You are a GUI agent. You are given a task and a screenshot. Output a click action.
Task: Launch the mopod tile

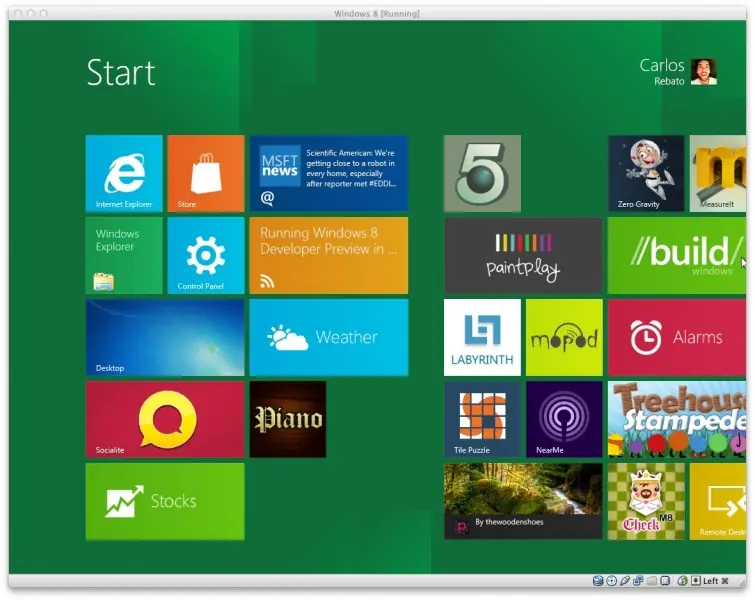[x=564, y=337]
